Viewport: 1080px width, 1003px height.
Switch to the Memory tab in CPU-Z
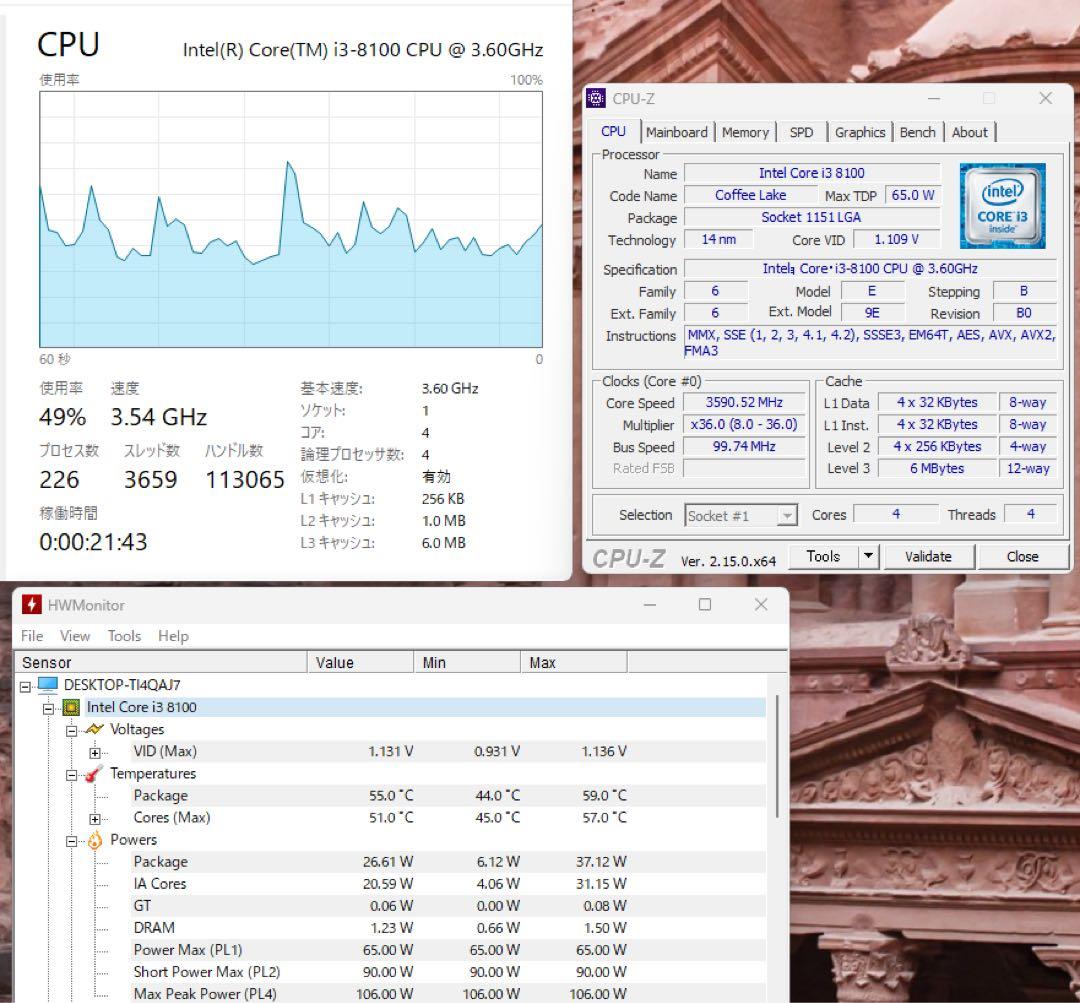pyautogui.click(x=745, y=131)
